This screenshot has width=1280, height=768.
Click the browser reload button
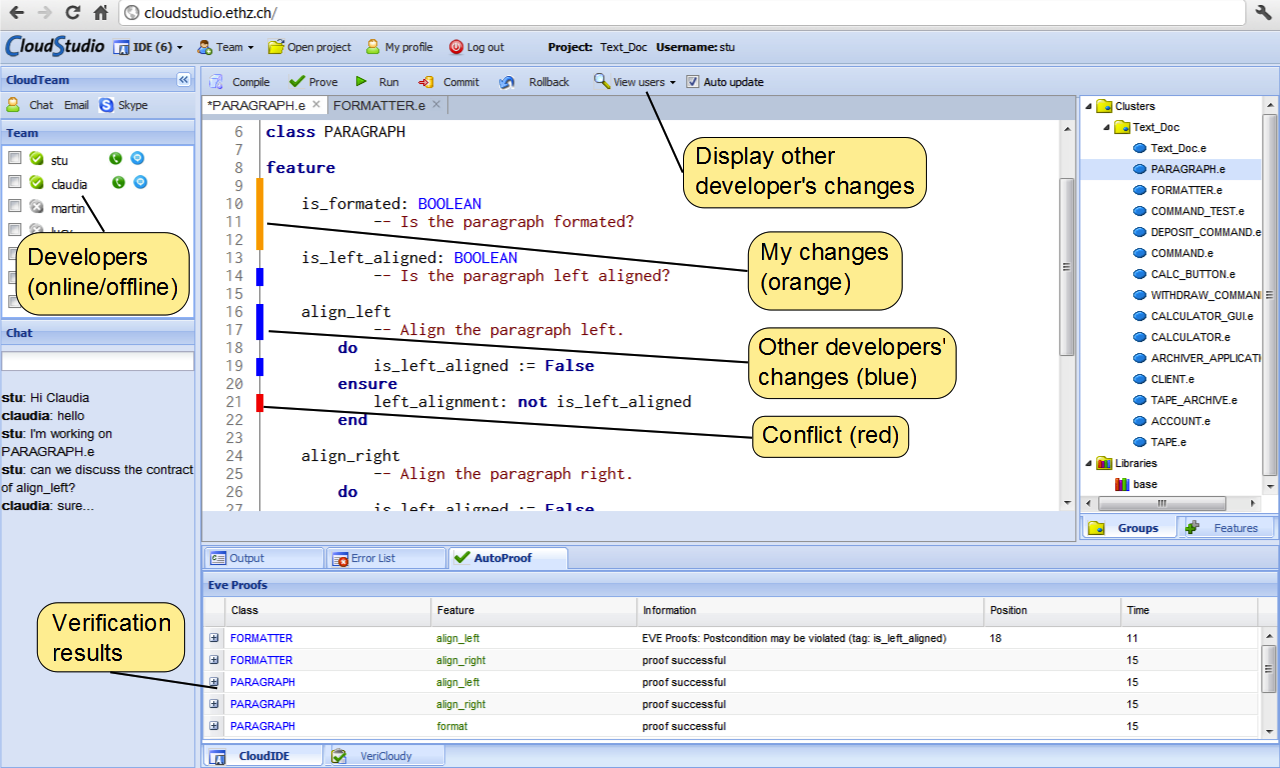pos(73,12)
